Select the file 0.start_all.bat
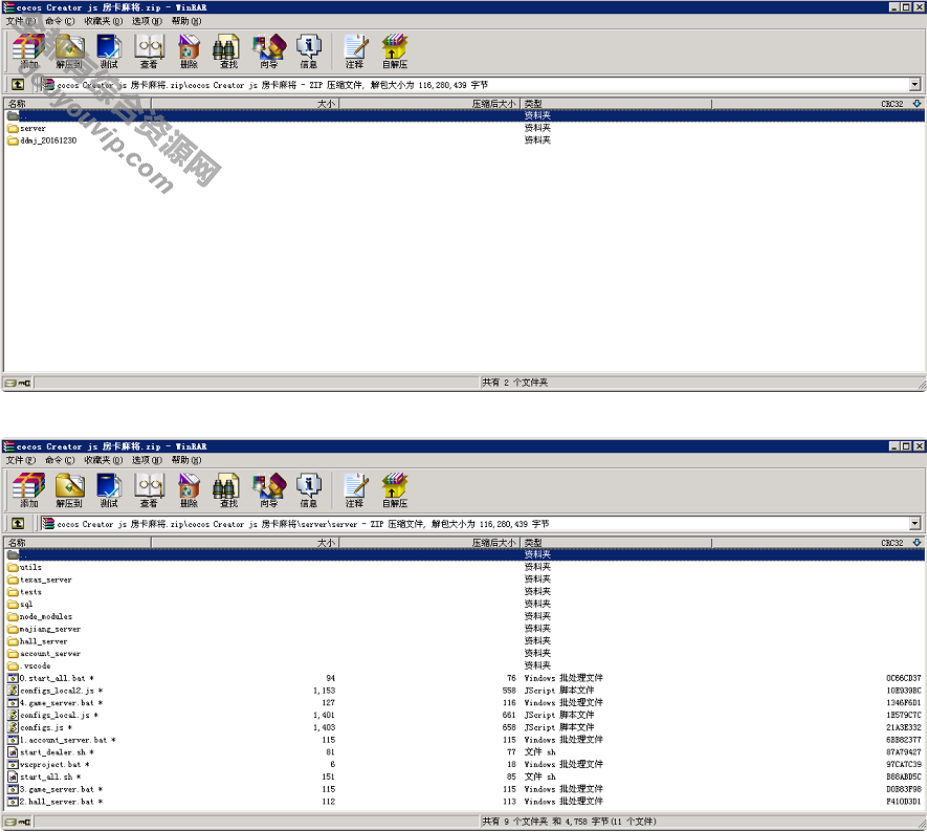Screen dimensions: 927x833 (x=51, y=679)
